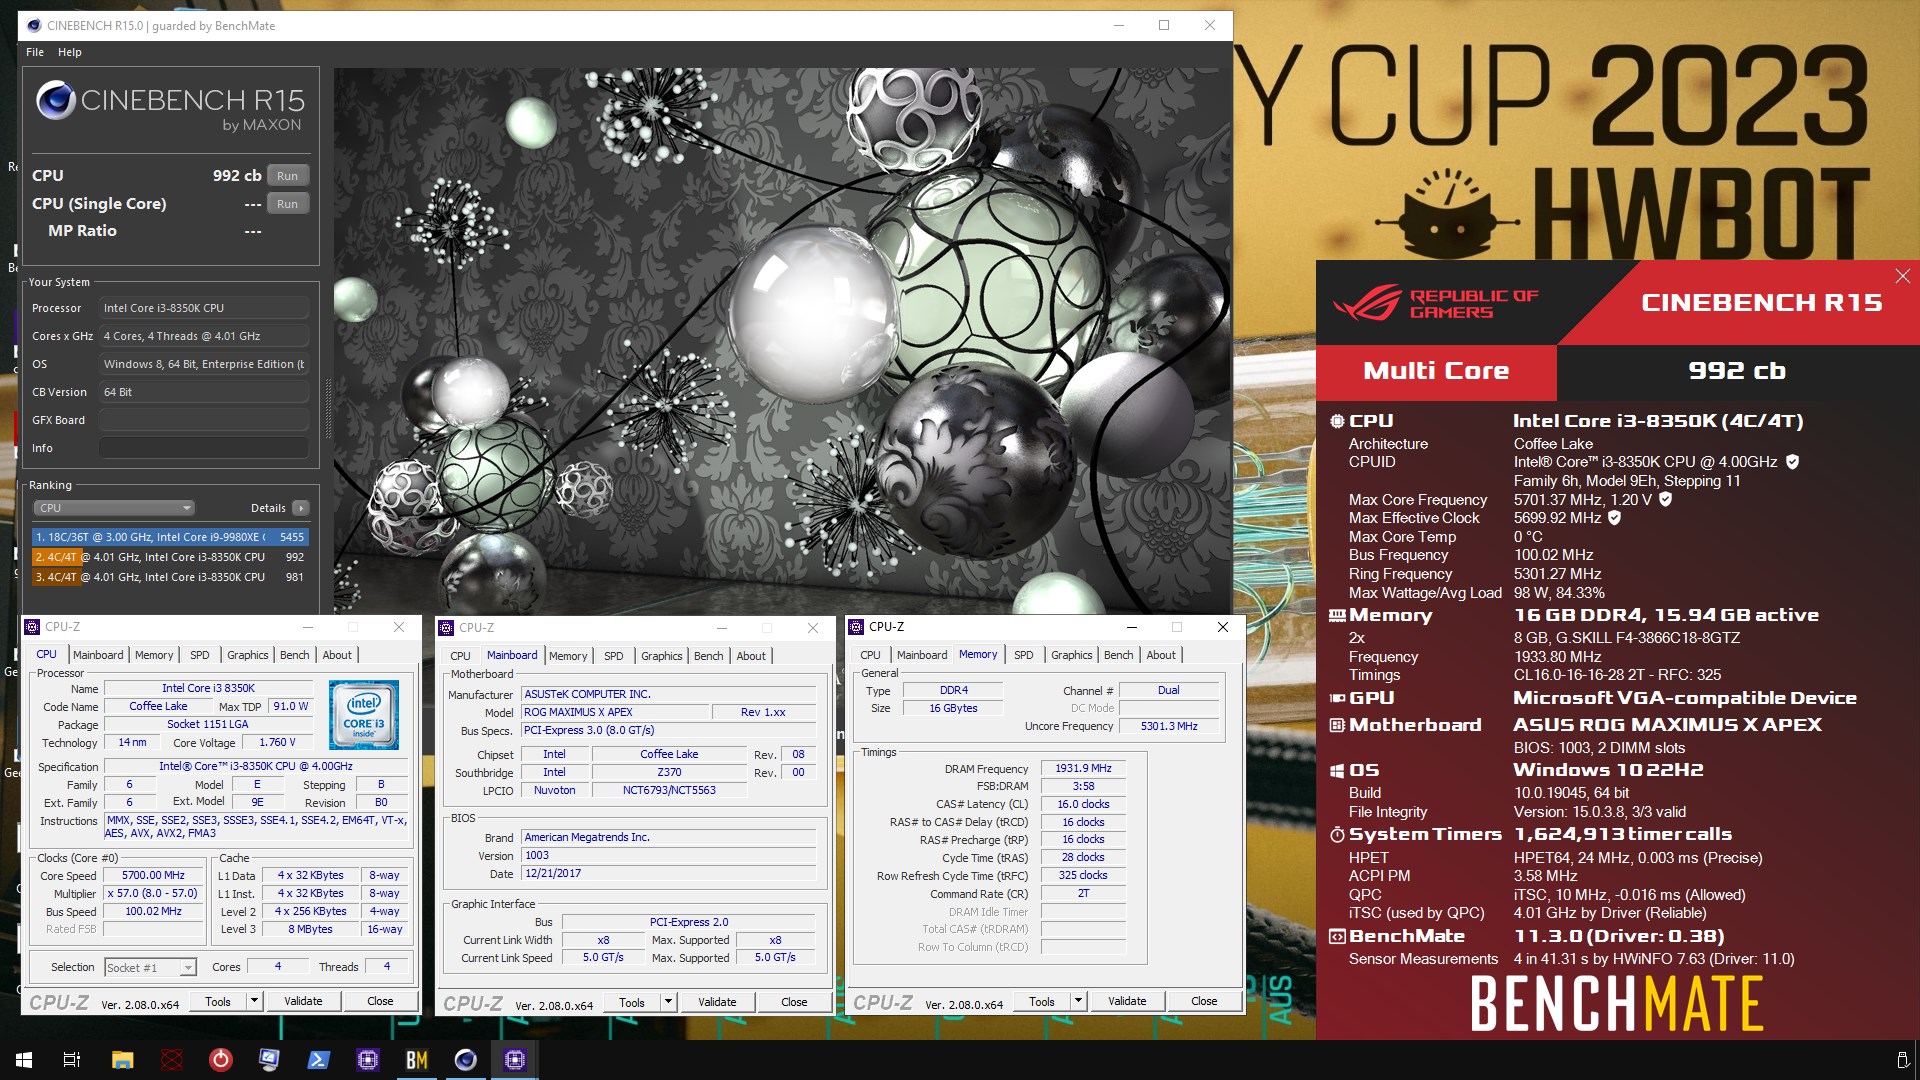Expand Tools arrow in Memory CPU-Z window

point(1078,1001)
